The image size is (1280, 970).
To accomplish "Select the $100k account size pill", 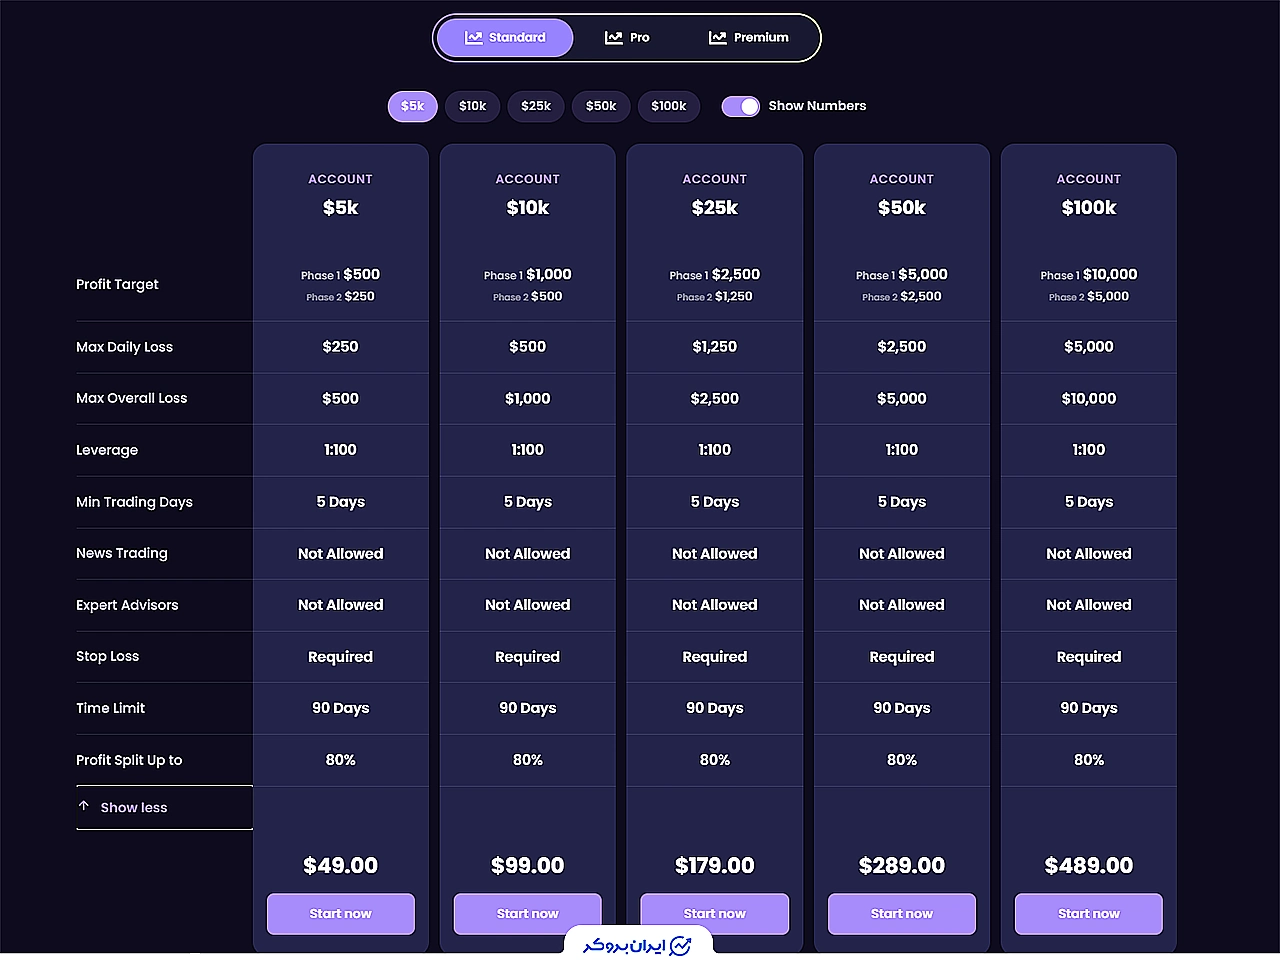I will pyautogui.click(x=669, y=106).
